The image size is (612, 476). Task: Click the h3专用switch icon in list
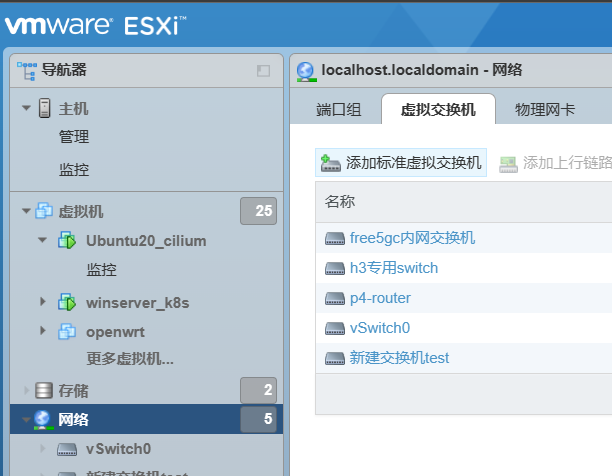coord(334,268)
